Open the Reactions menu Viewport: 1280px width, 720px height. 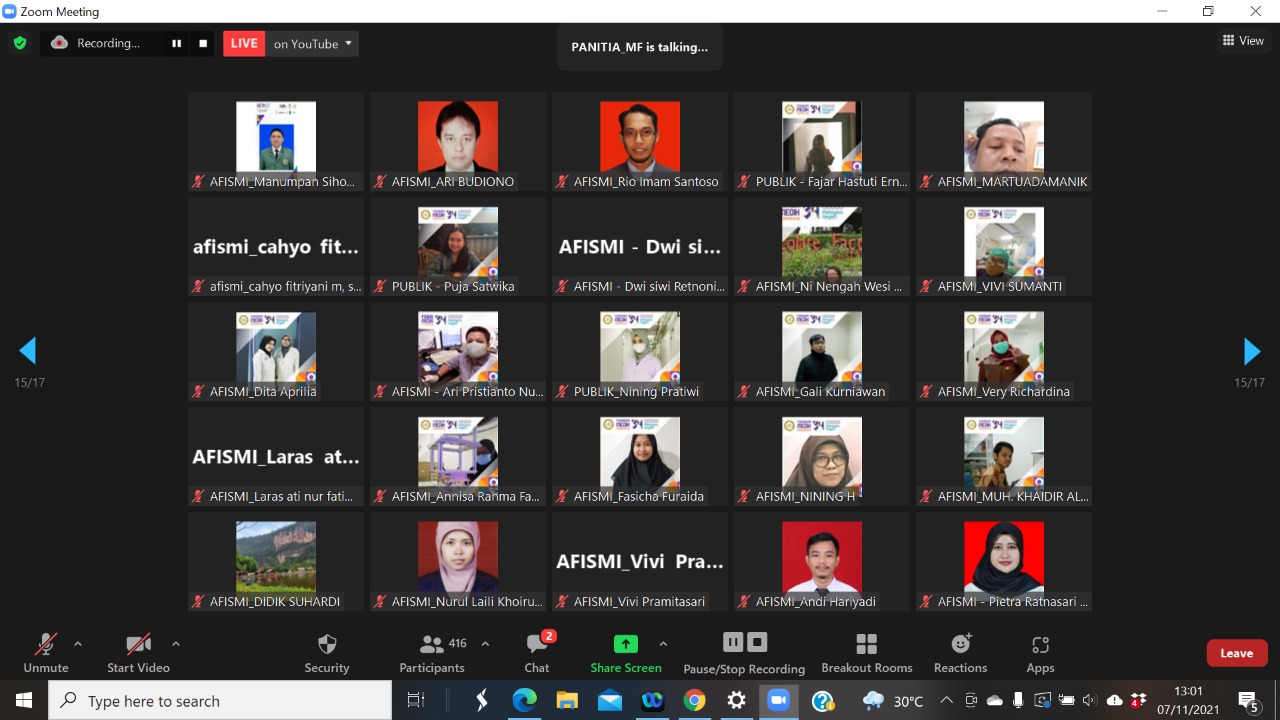pyautogui.click(x=960, y=653)
